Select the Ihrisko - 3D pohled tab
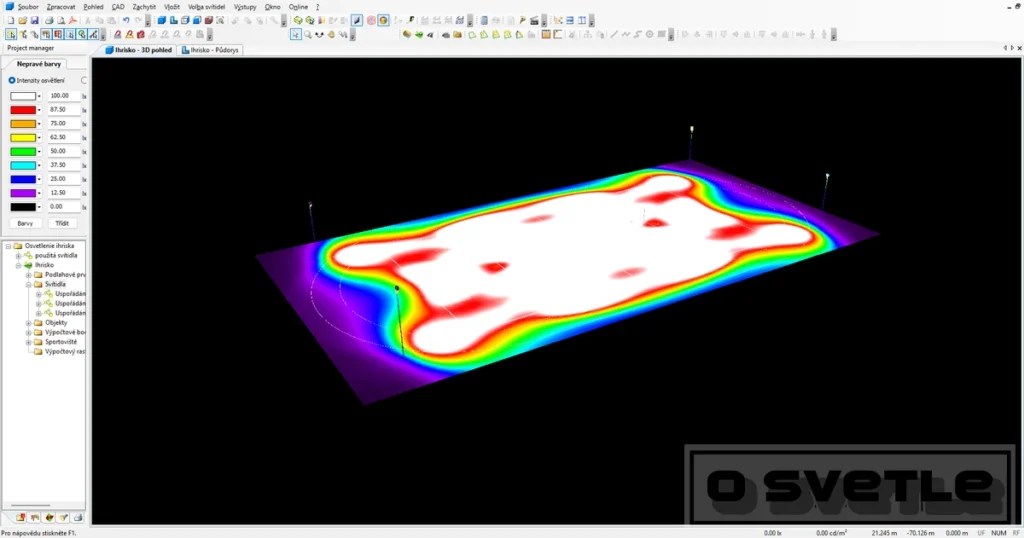Screen dimensions: 1024x538 click(139, 50)
